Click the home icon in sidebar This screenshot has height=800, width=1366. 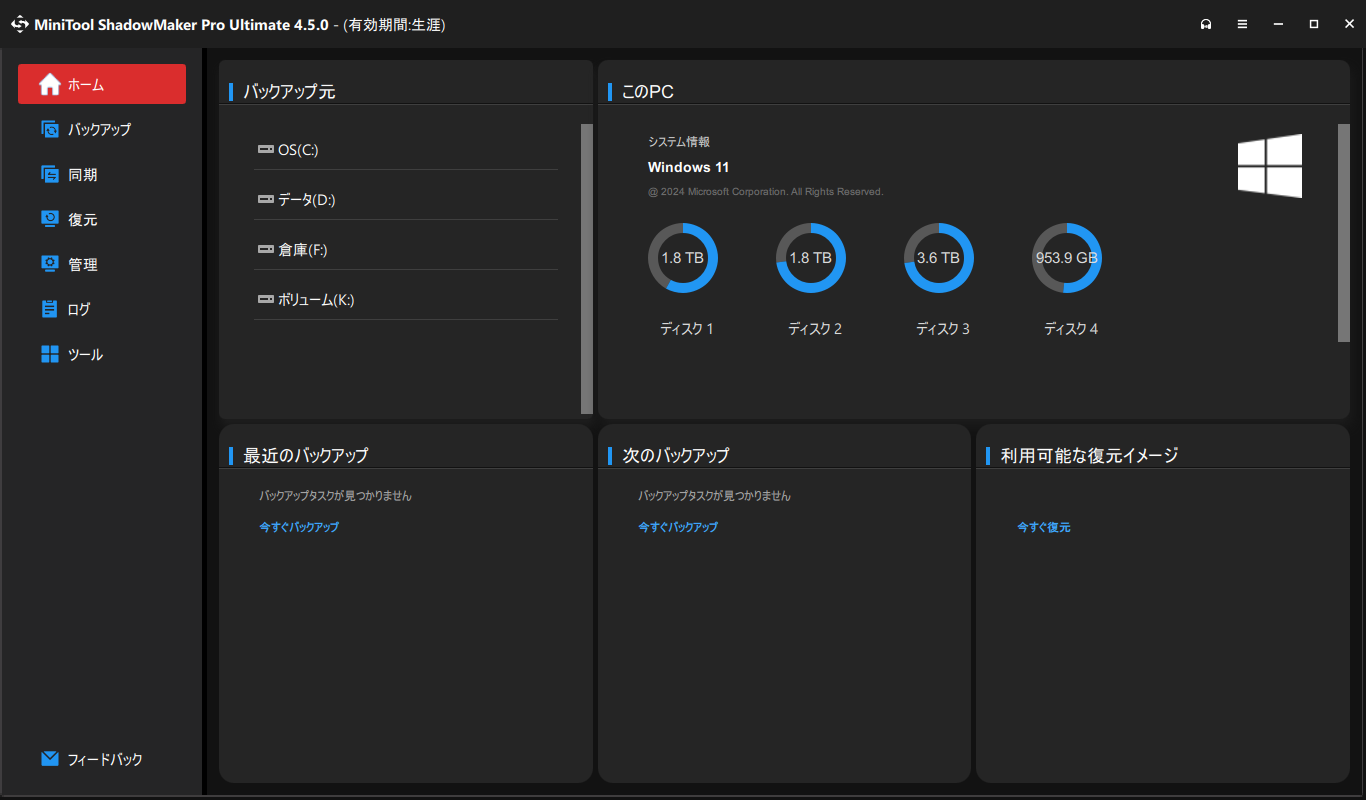pyautogui.click(x=50, y=85)
